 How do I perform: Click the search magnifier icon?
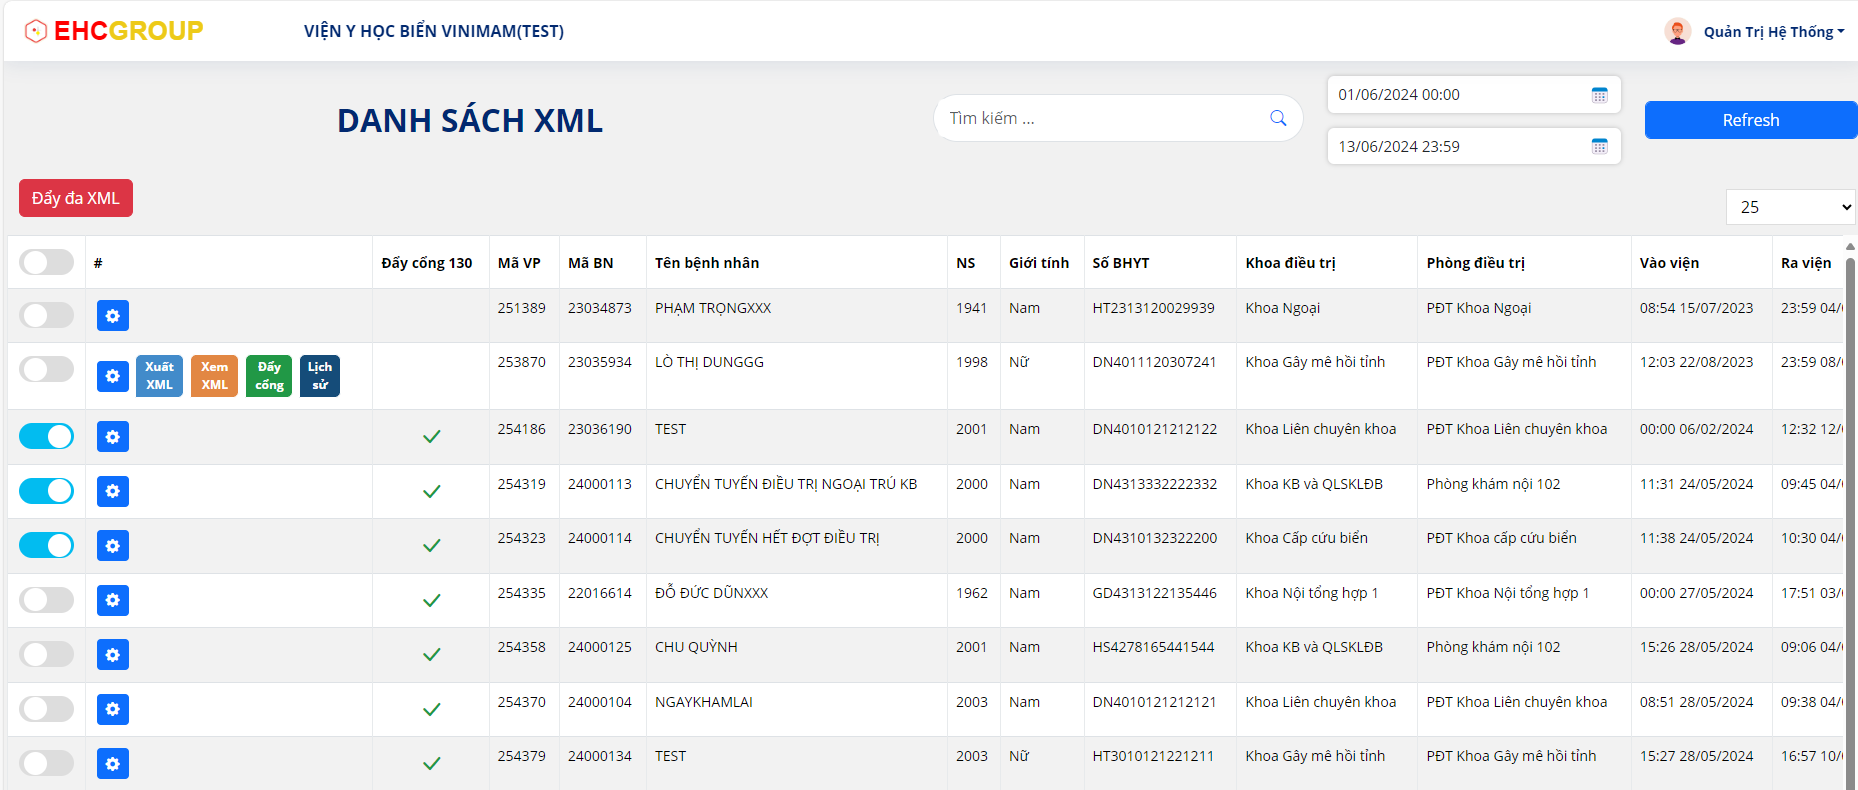click(1277, 118)
